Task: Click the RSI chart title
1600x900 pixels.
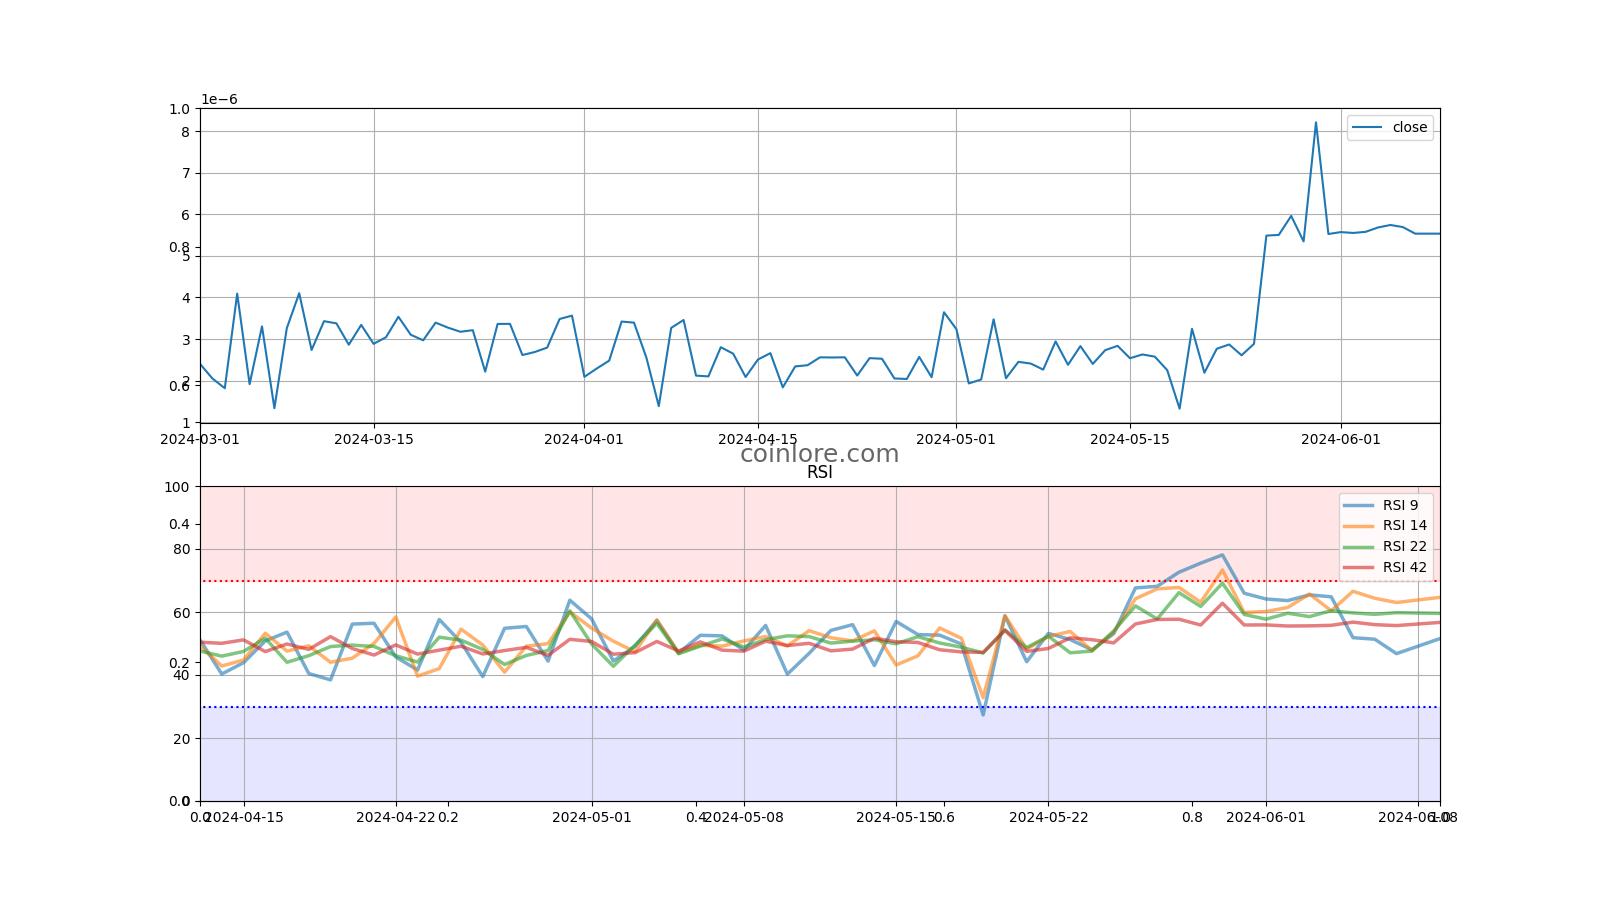Action: point(819,473)
